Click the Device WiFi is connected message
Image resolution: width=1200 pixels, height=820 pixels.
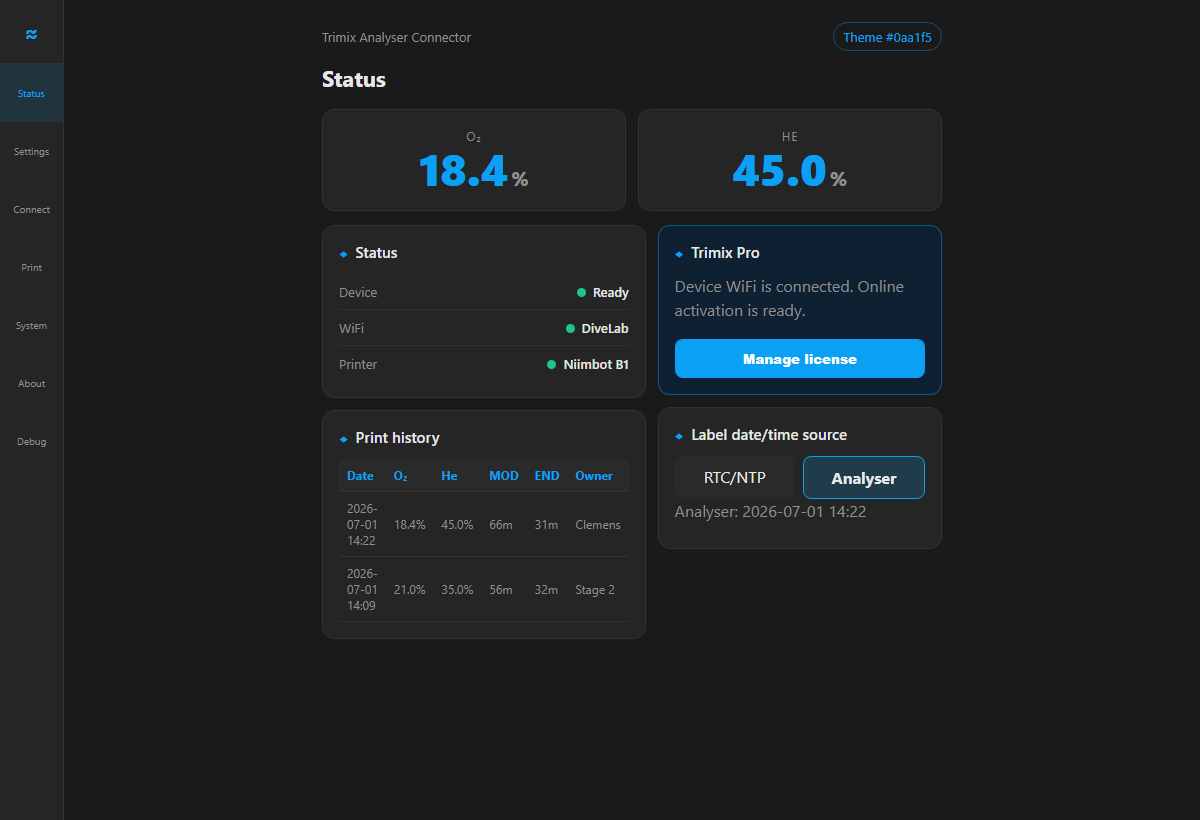coord(789,298)
